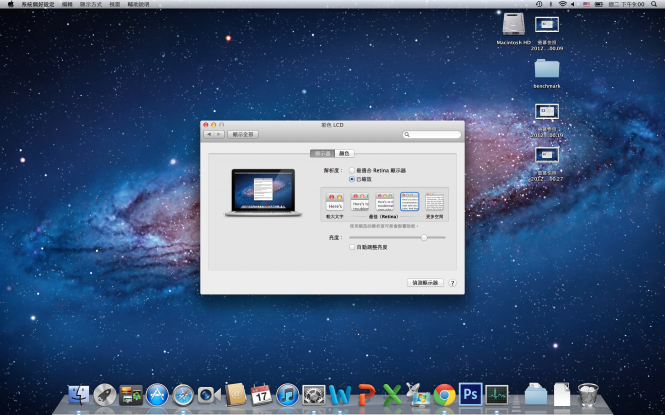Open iCal calendar showing 17
Viewport: 665px width, 415px height.
coord(261,396)
